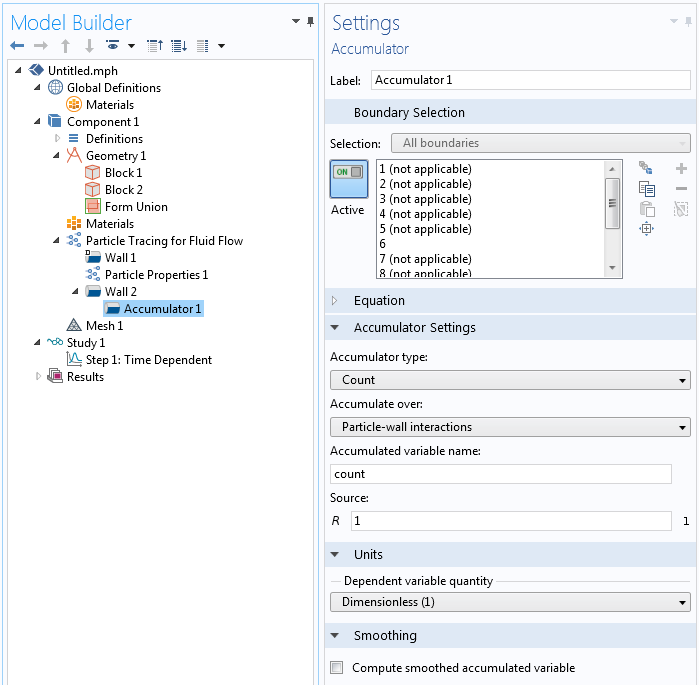Select the Form Union icon

[93, 206]
